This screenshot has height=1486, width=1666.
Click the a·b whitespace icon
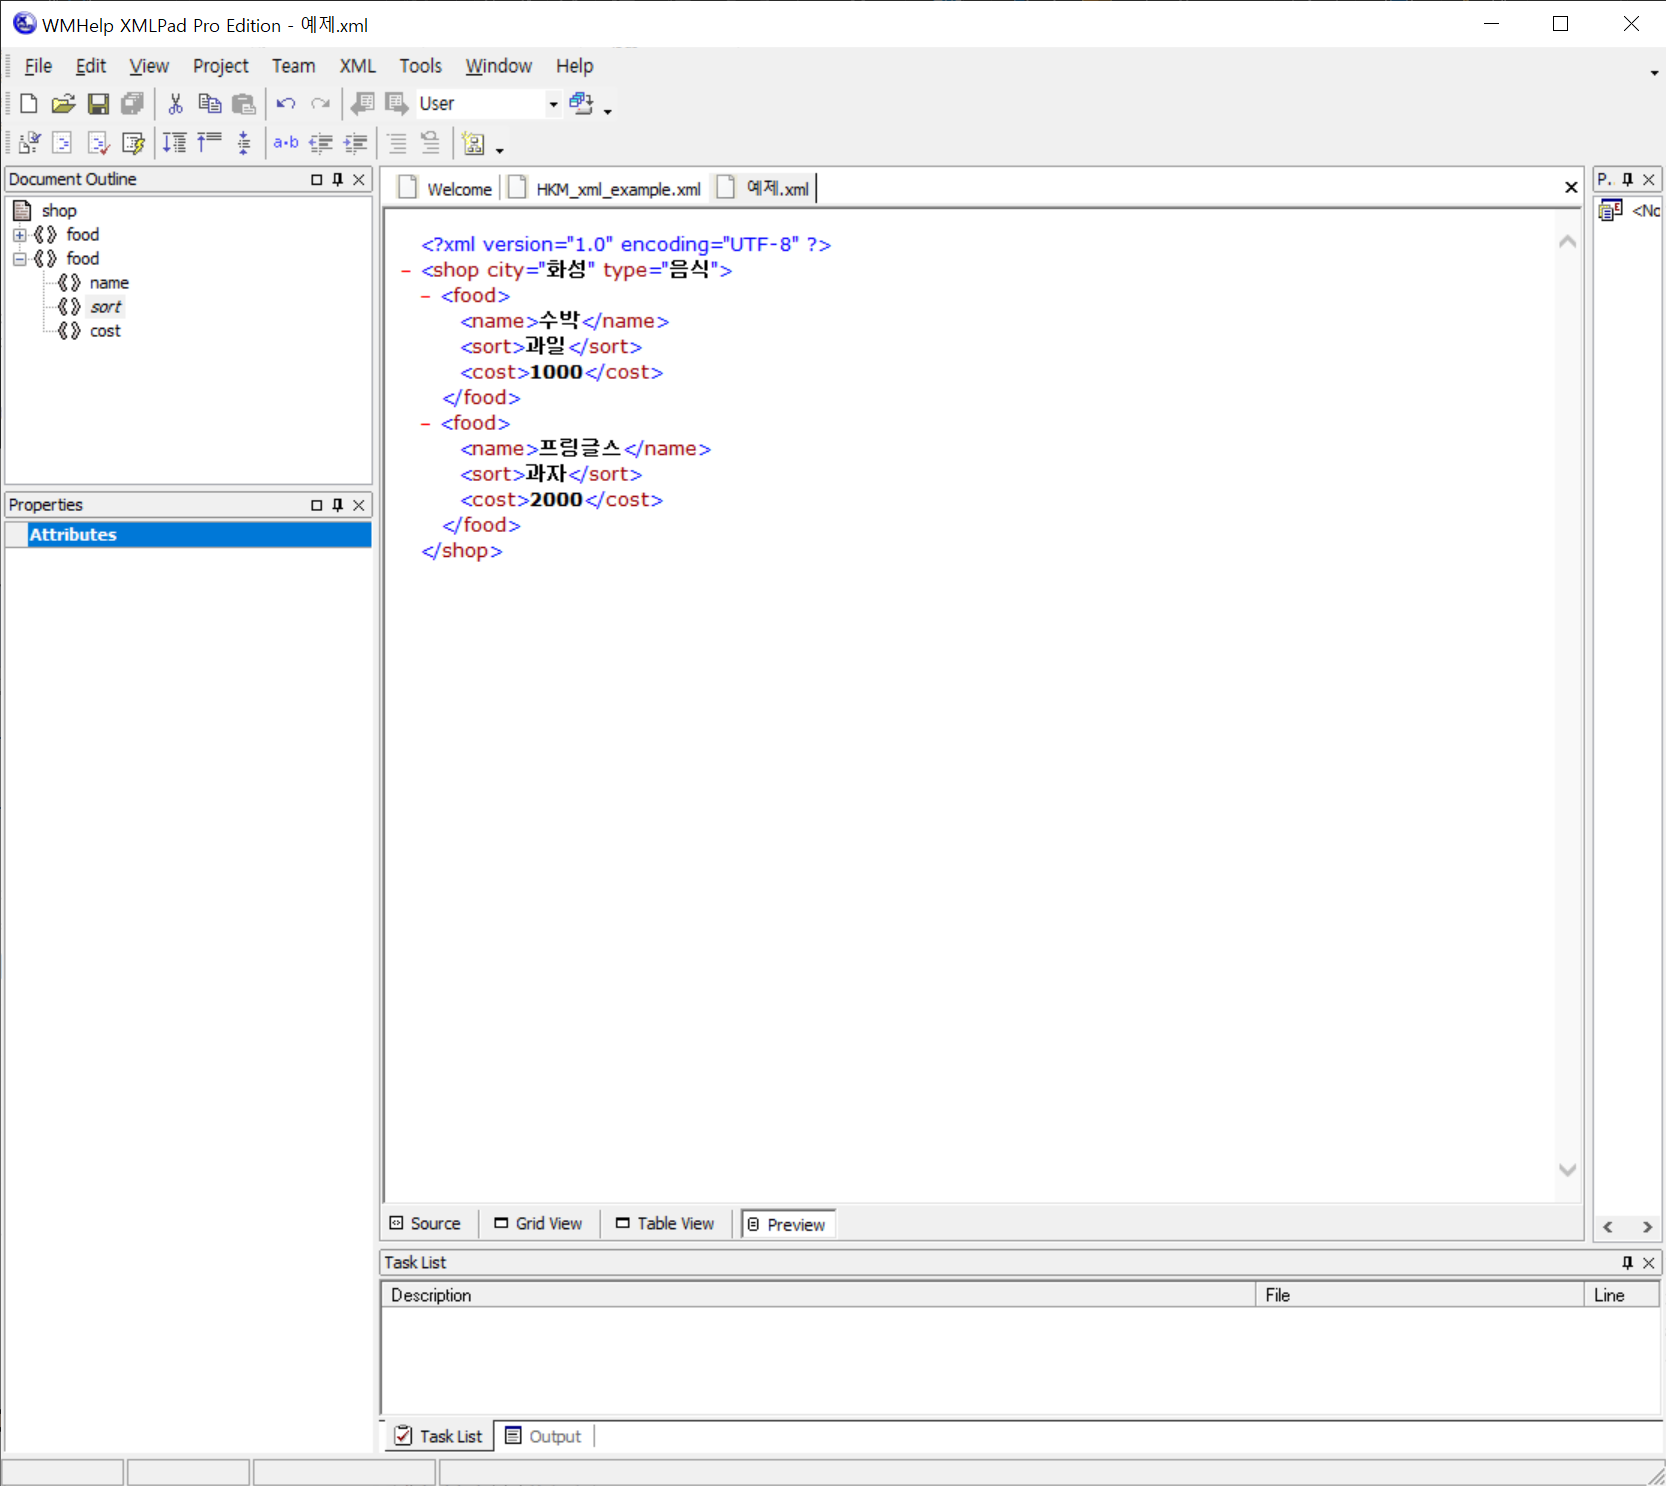[x=286, y=143]
